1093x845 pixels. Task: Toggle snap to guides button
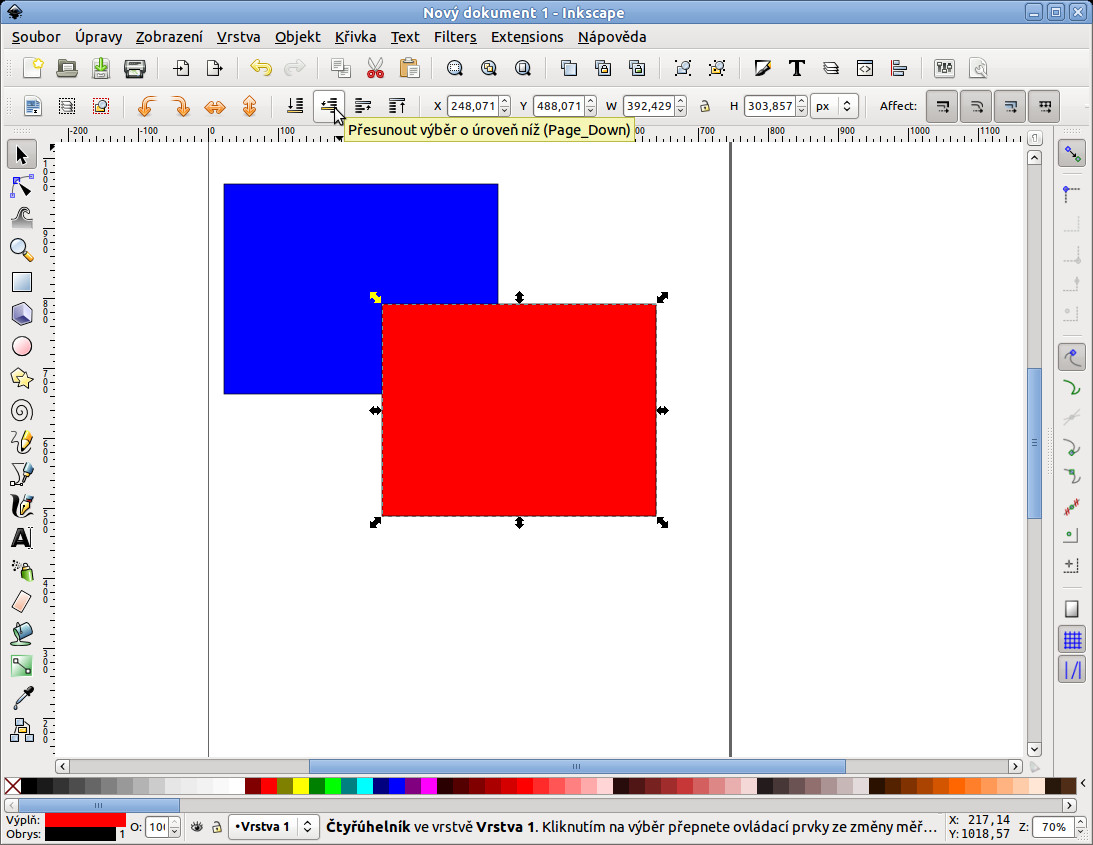(x=1072, y=670)
